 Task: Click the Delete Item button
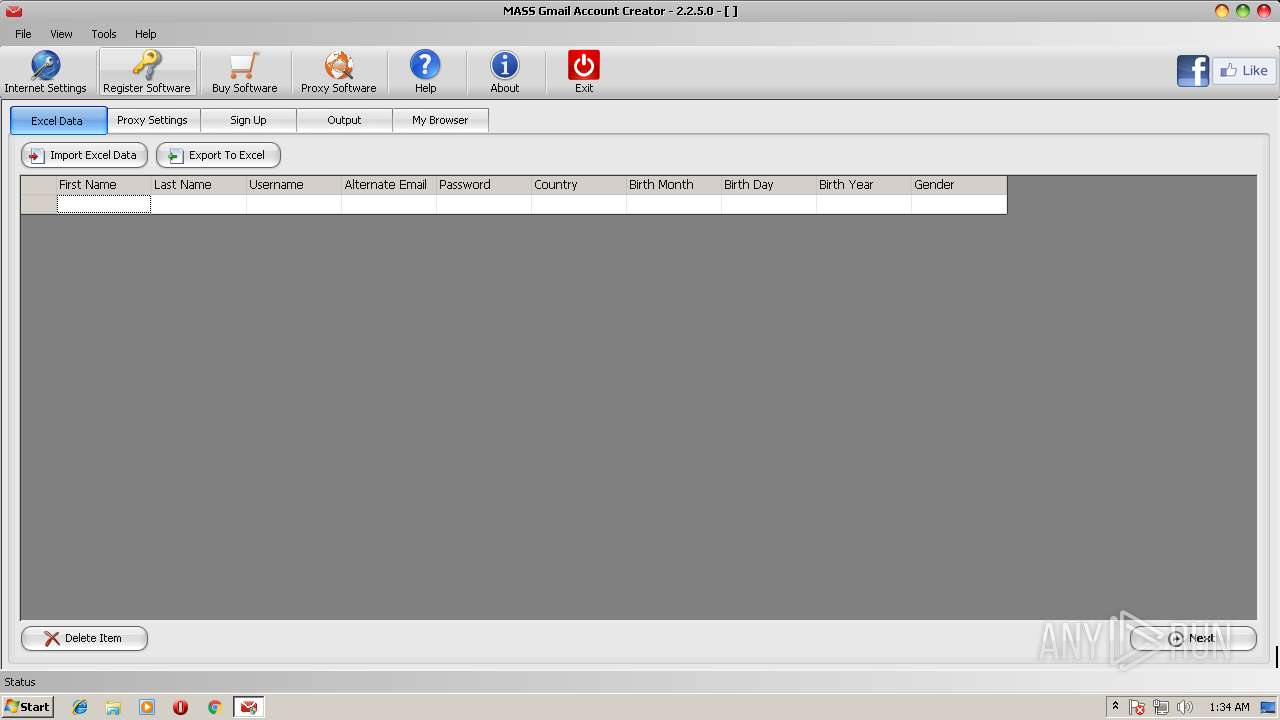point(85,638)
